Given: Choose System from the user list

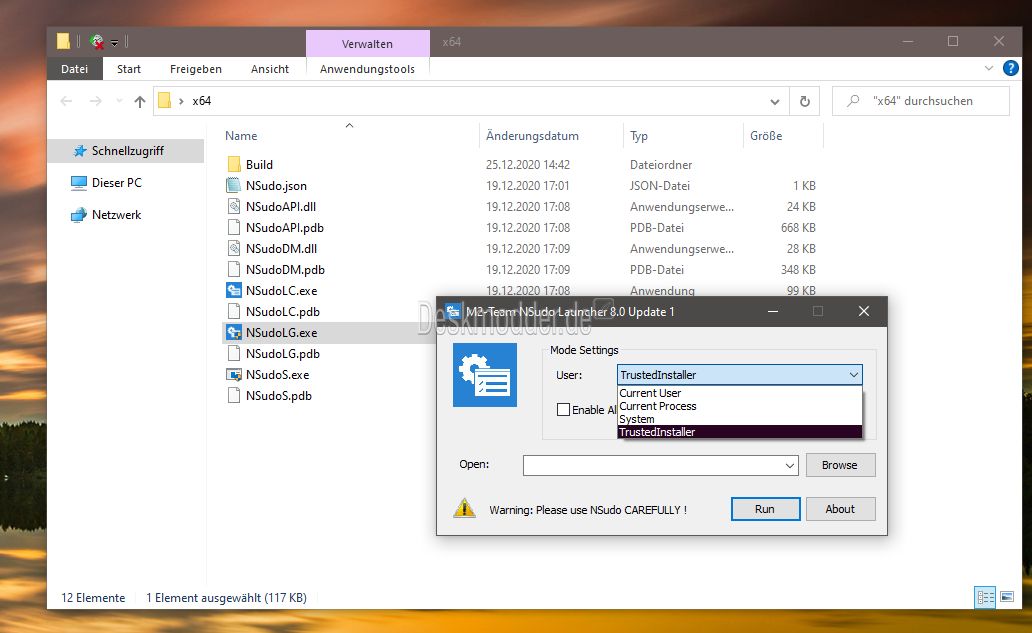Looking at the screenshot, I should tap(740, 419).
